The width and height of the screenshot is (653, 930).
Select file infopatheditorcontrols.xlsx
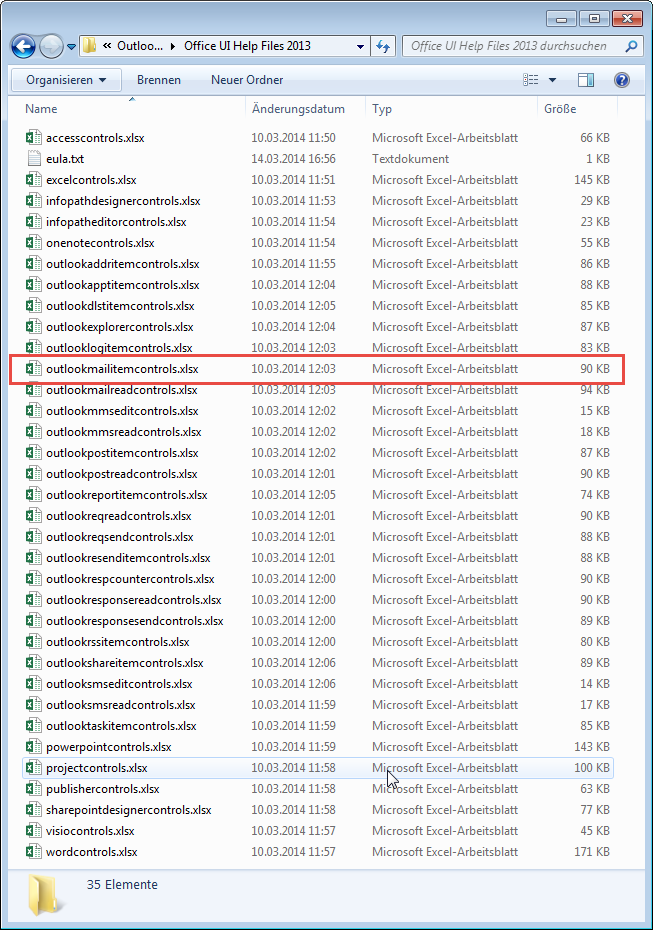tap(116, 222)
